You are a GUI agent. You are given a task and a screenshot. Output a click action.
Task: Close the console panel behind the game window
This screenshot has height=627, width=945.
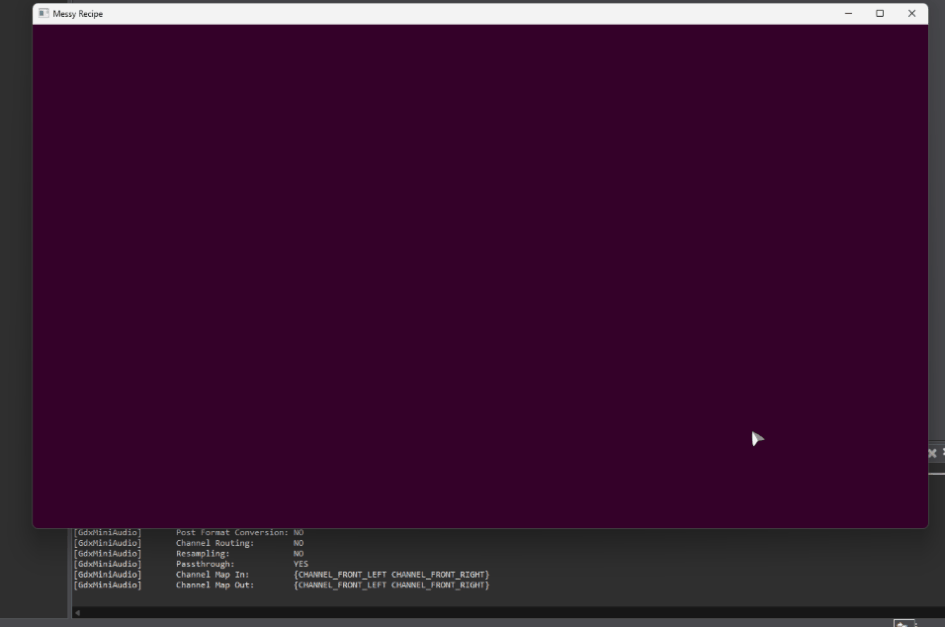(x=932, y=453)
